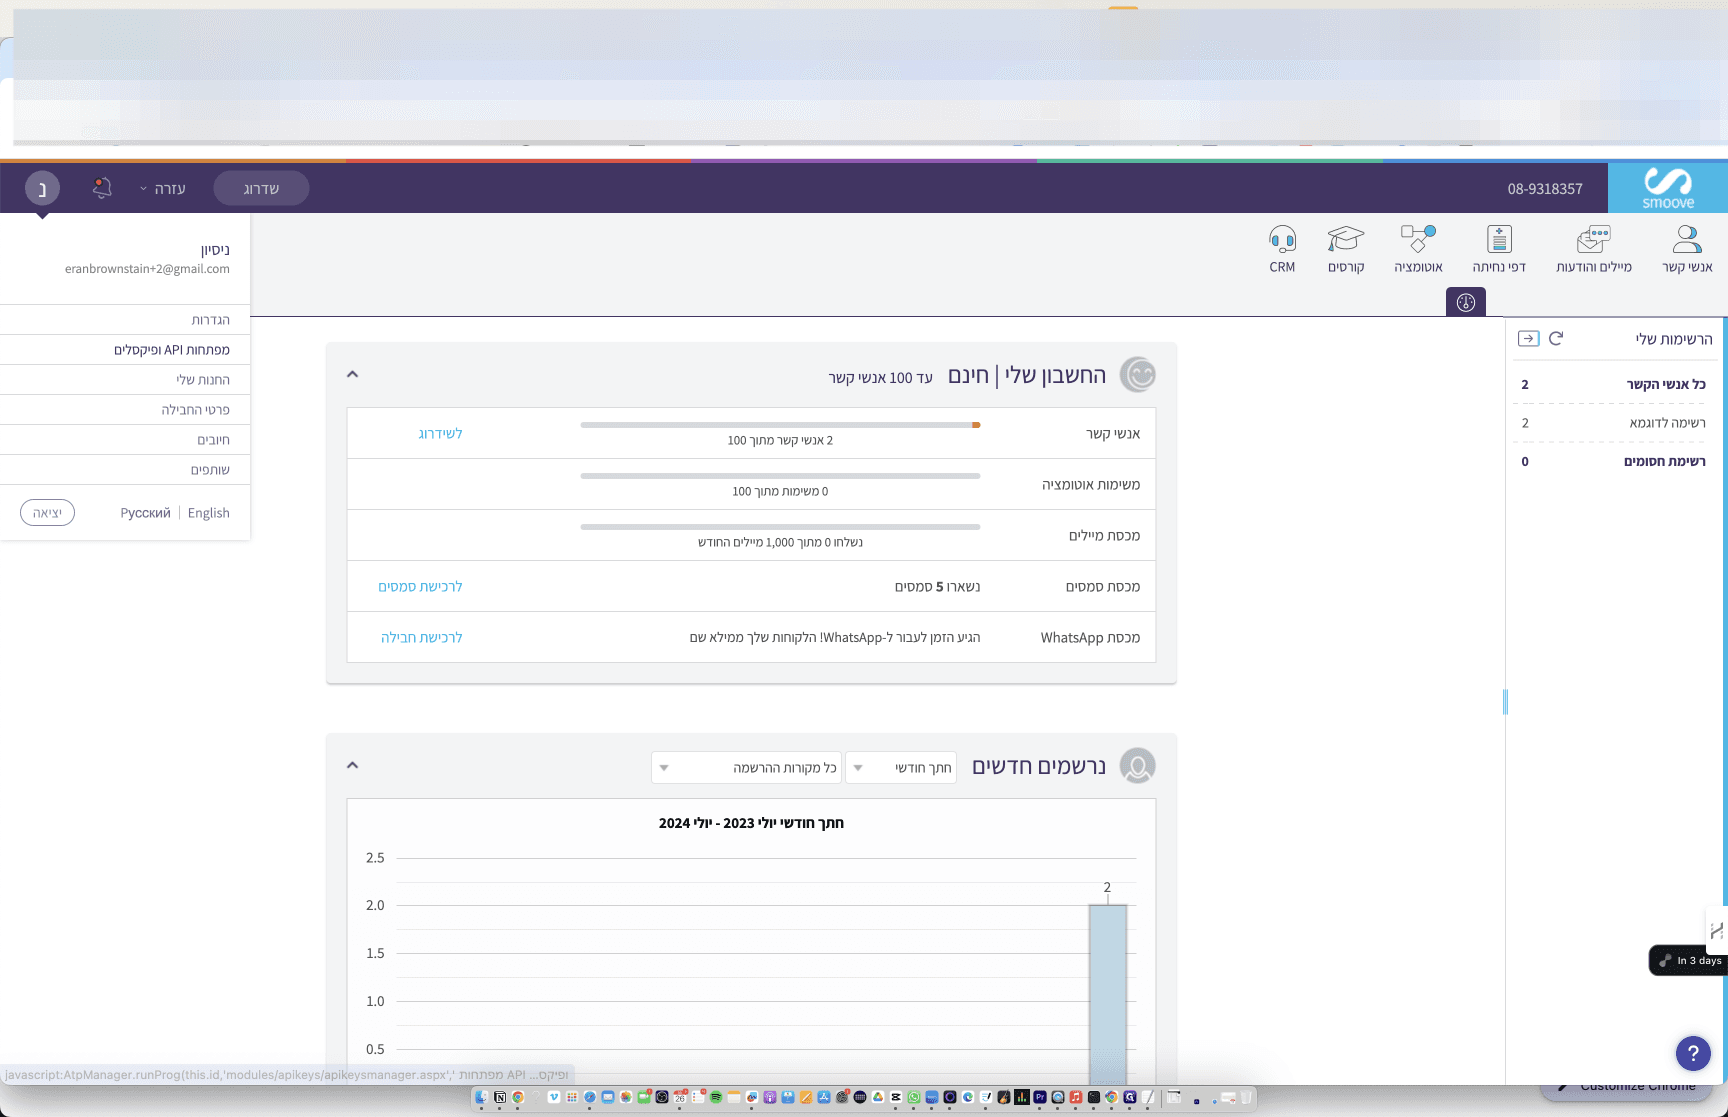The image size is (1728, 1117).
Task: Select חיובים in the user menu
Action: point(125,440)
